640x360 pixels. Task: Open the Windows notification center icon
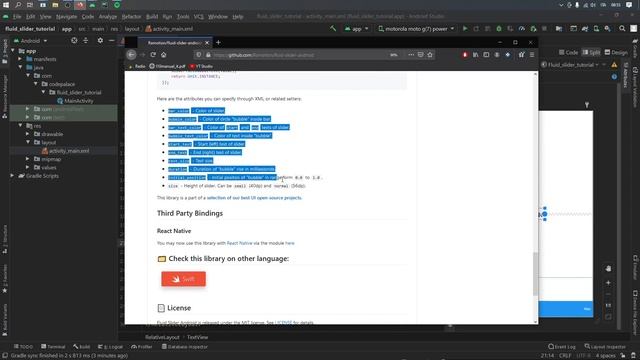(629, 5)
